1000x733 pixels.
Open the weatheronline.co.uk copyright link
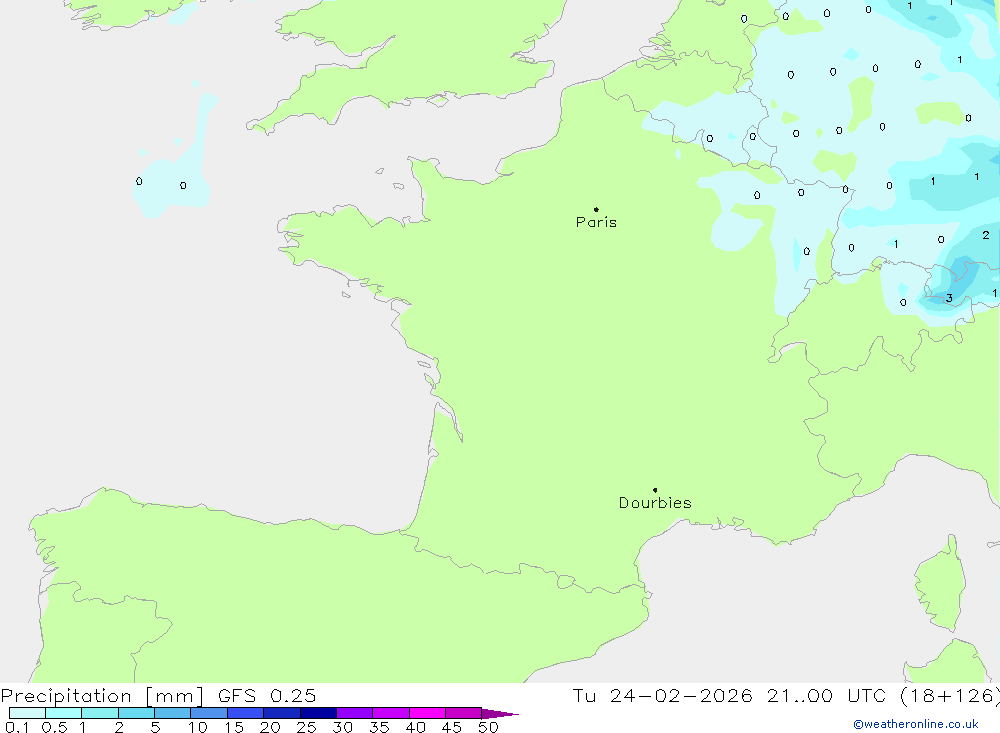(x=915, y=724)
